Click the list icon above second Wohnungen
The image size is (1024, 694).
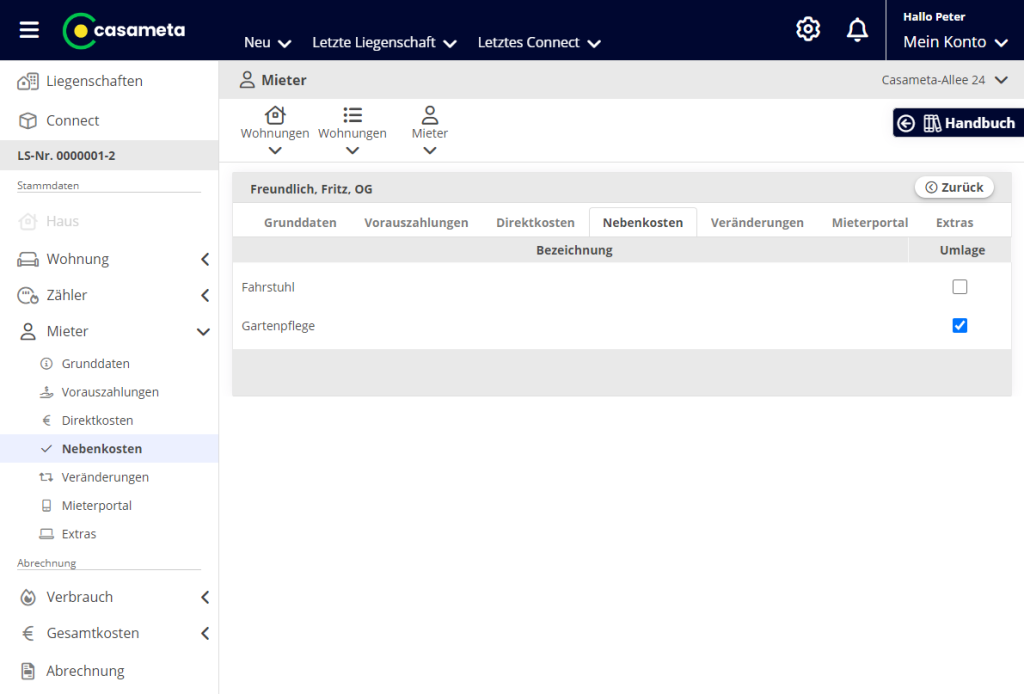pos(353,115)
